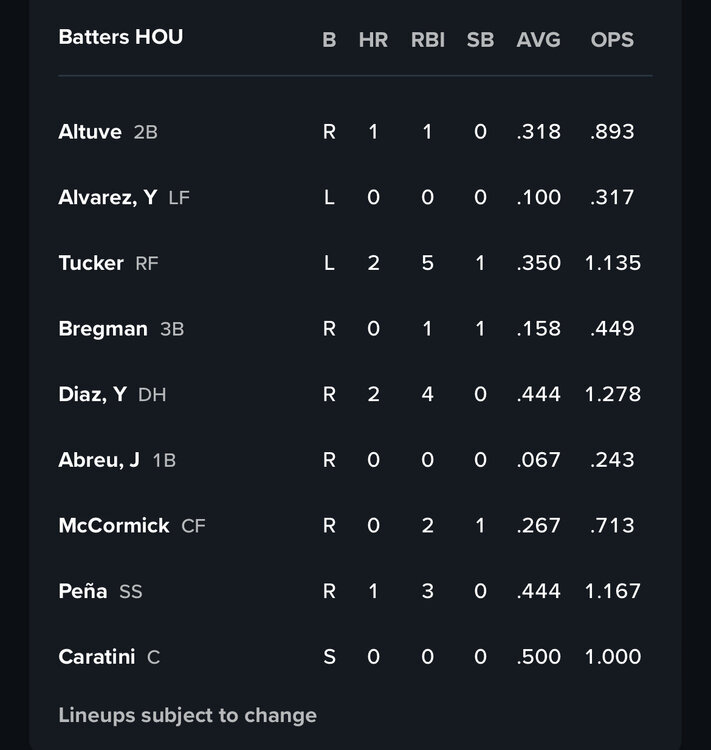This screenshot has width=711, height=750.
Task: Click Caratini's .500 batting average
Action: coord(538,657)
